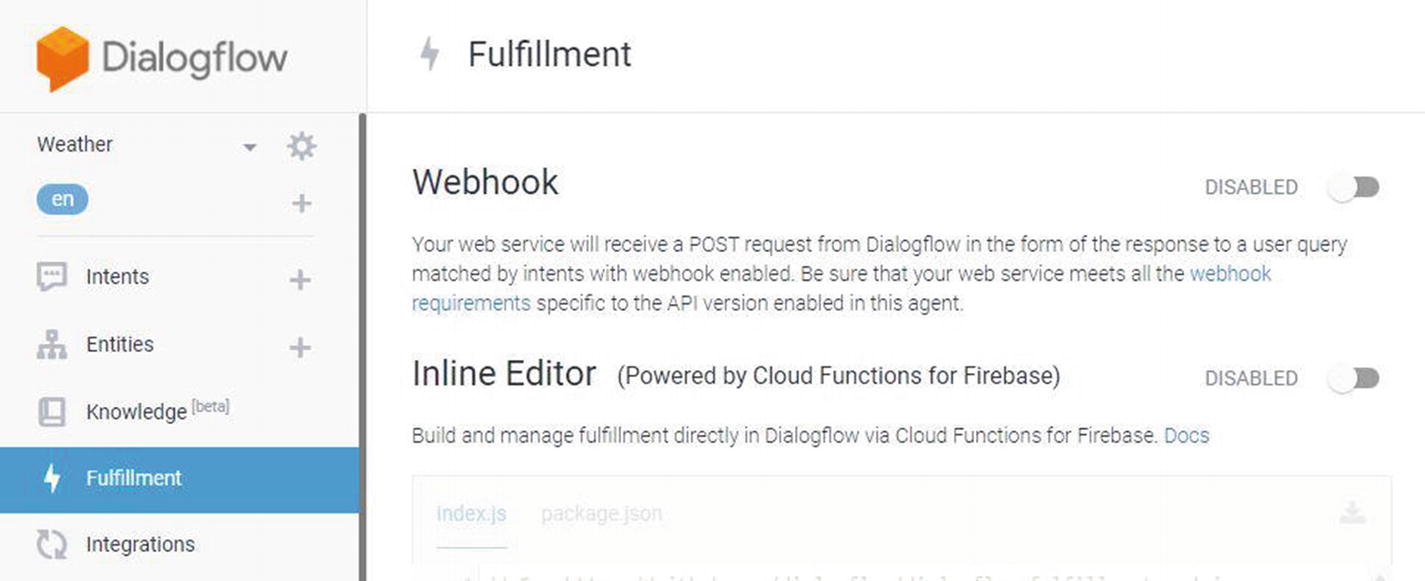Click the Intents speech bubble icon
The width and height of the screenshot is (1425, 581).
(x=51, y=277)
